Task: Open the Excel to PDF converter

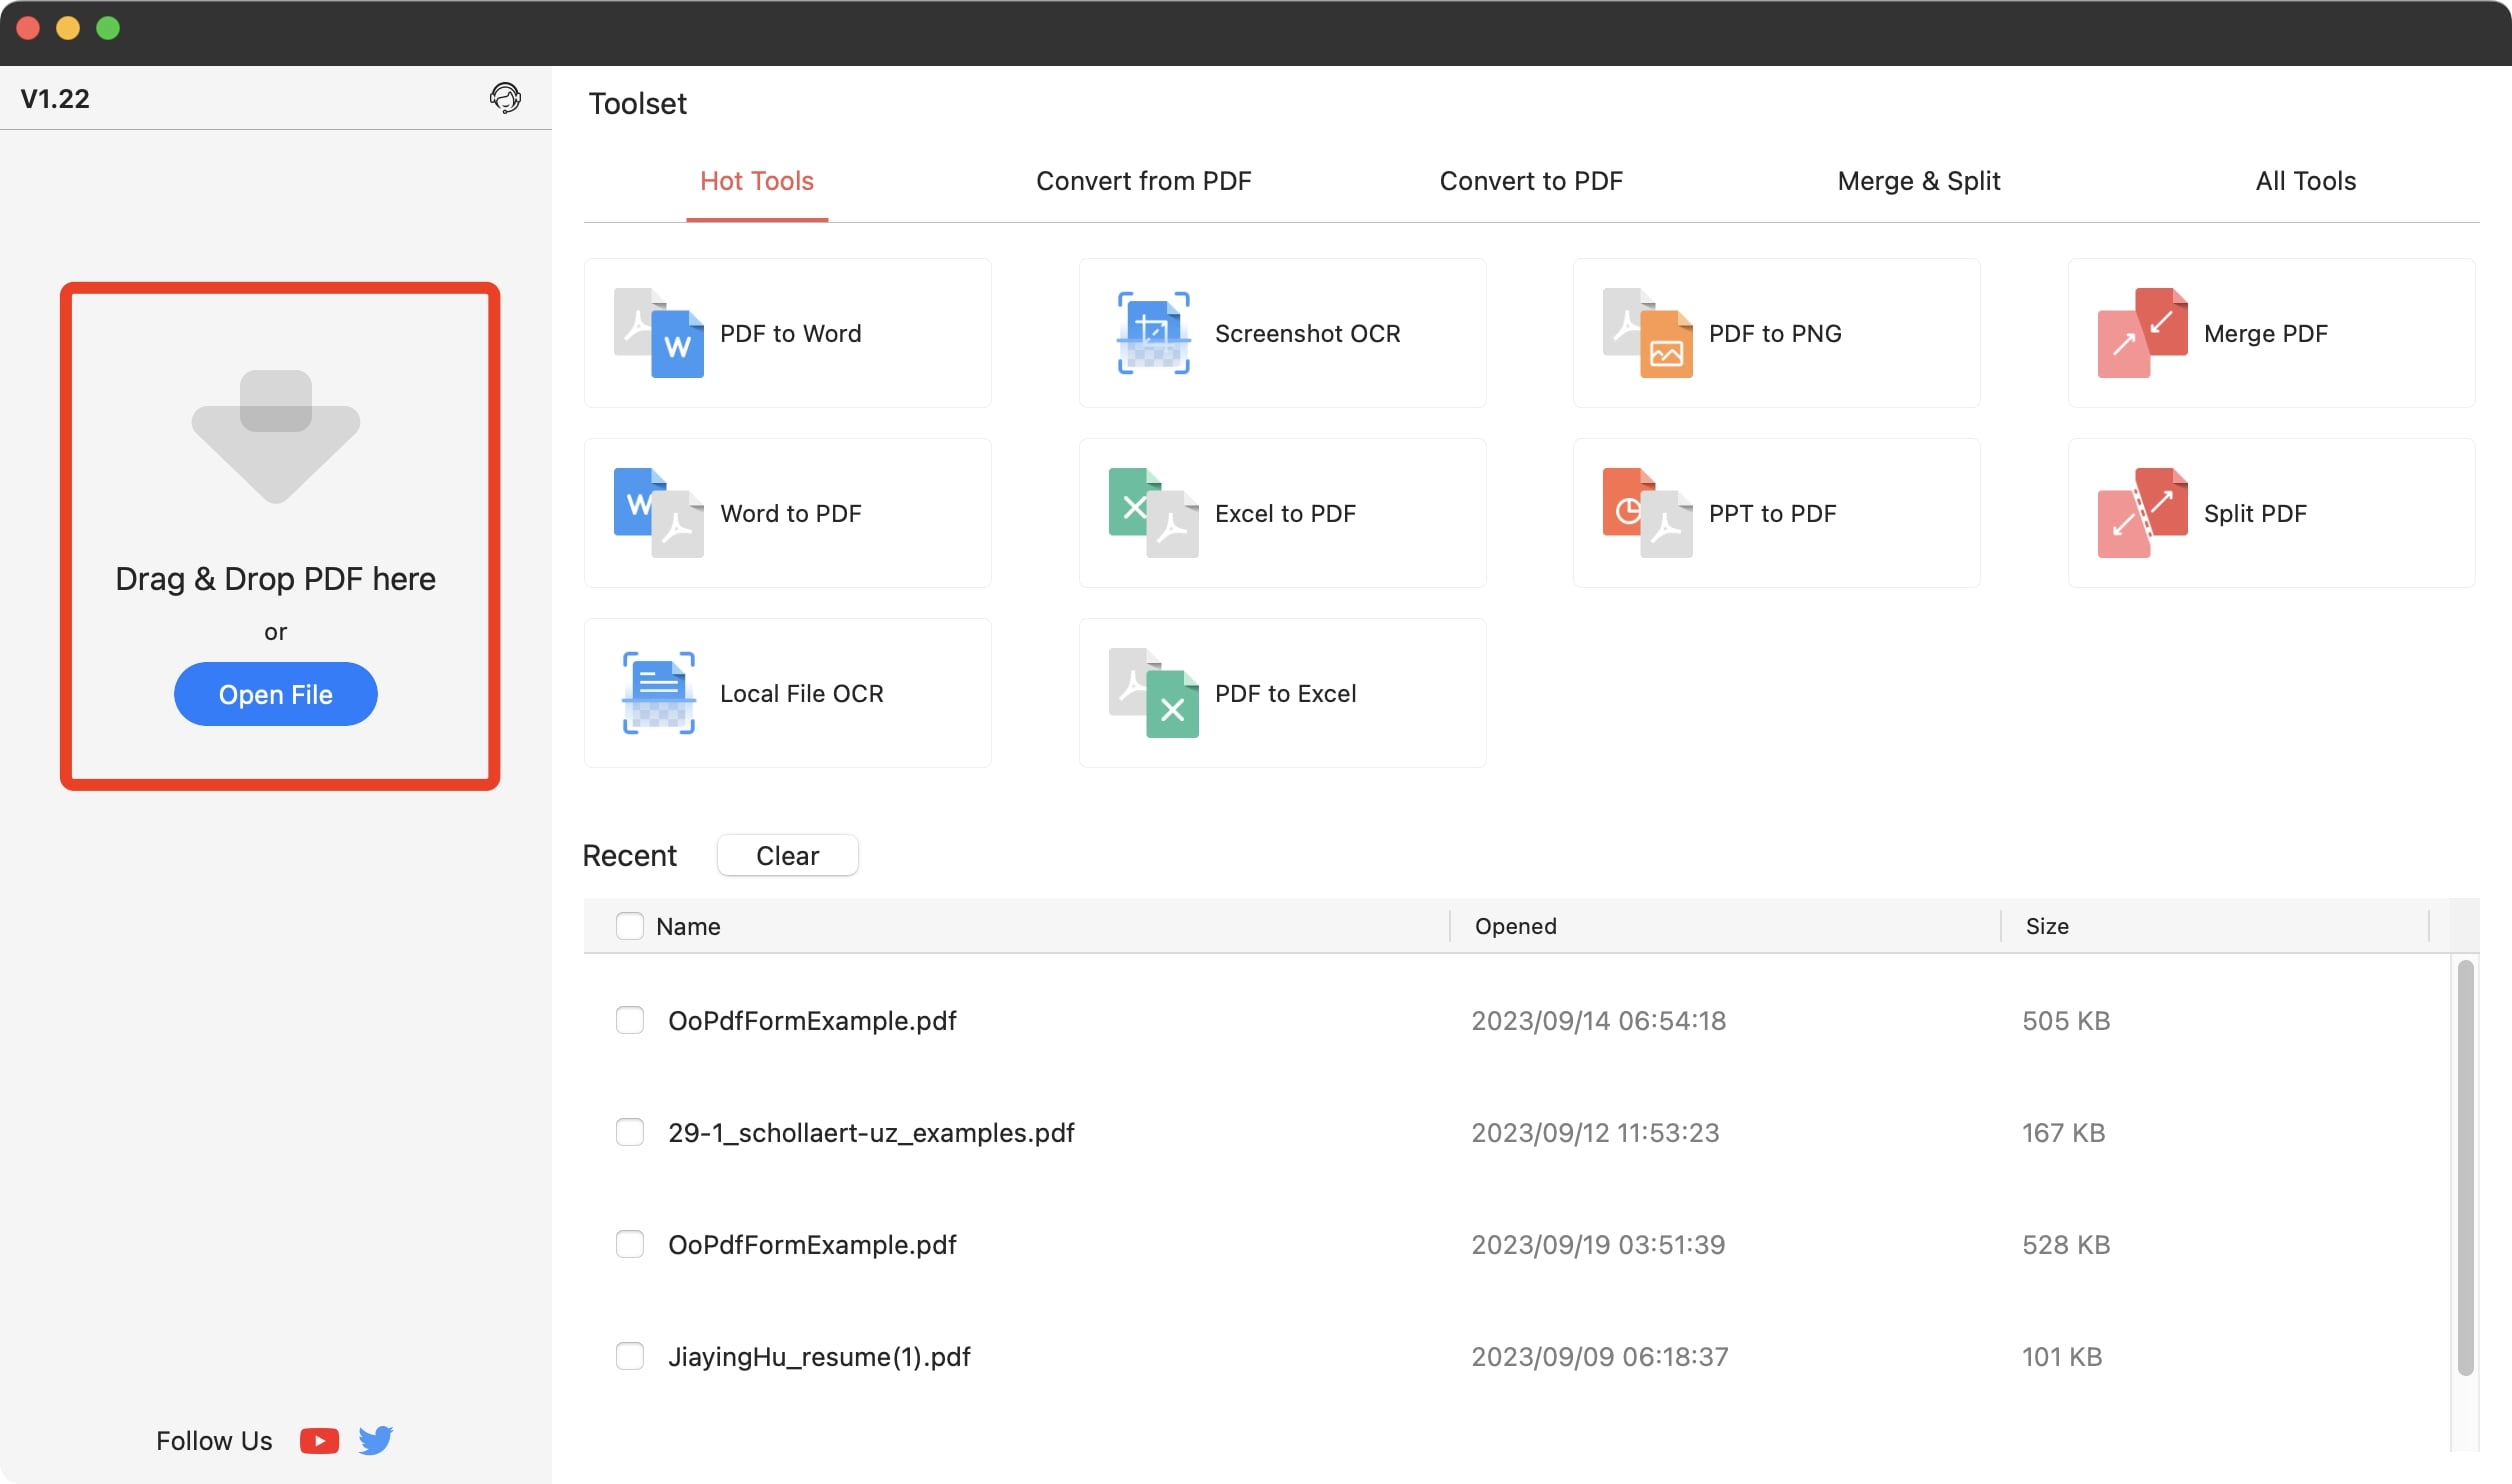Action: coord(1281,513)
